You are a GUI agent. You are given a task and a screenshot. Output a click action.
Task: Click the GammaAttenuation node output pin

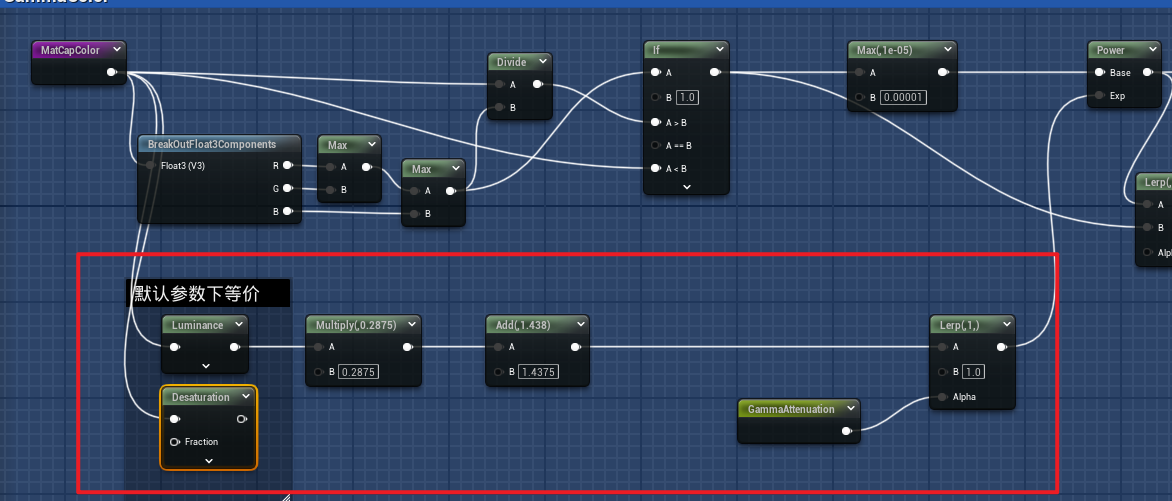point(847,431)
